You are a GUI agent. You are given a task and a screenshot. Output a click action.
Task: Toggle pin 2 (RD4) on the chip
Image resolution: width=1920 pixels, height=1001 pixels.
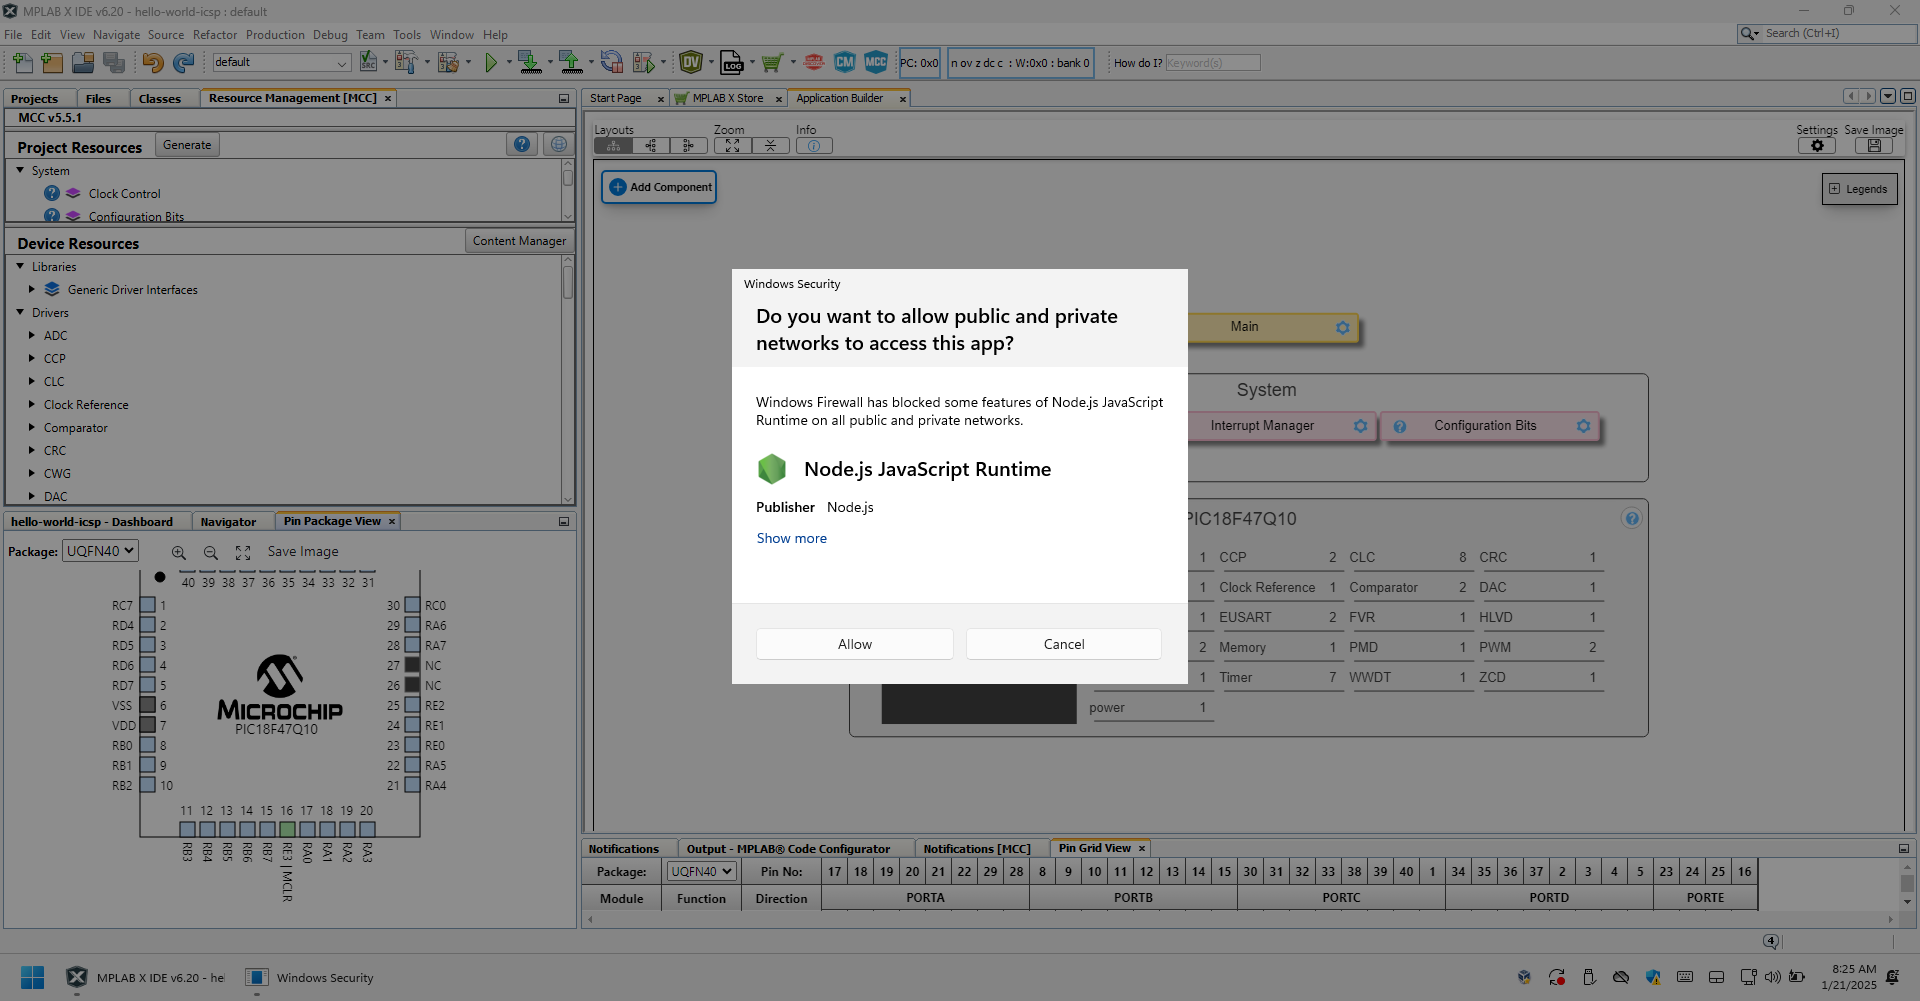coord(148,625)
